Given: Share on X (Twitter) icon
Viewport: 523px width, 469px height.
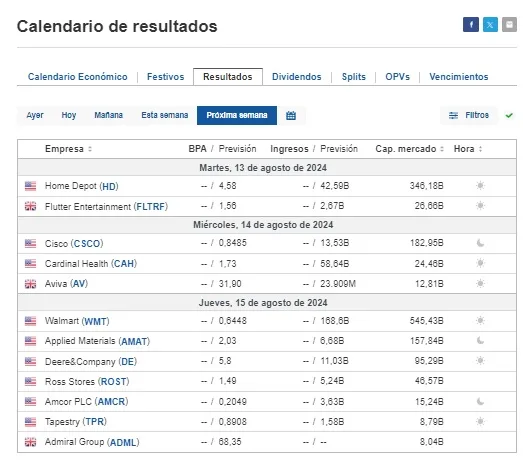Looking at the screenshot, I should pyautogui.click(x=490, y=25).
